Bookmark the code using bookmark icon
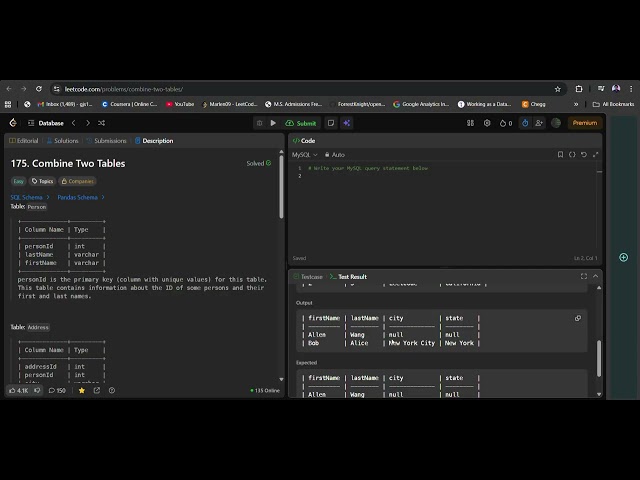 (x=560, y=155)
